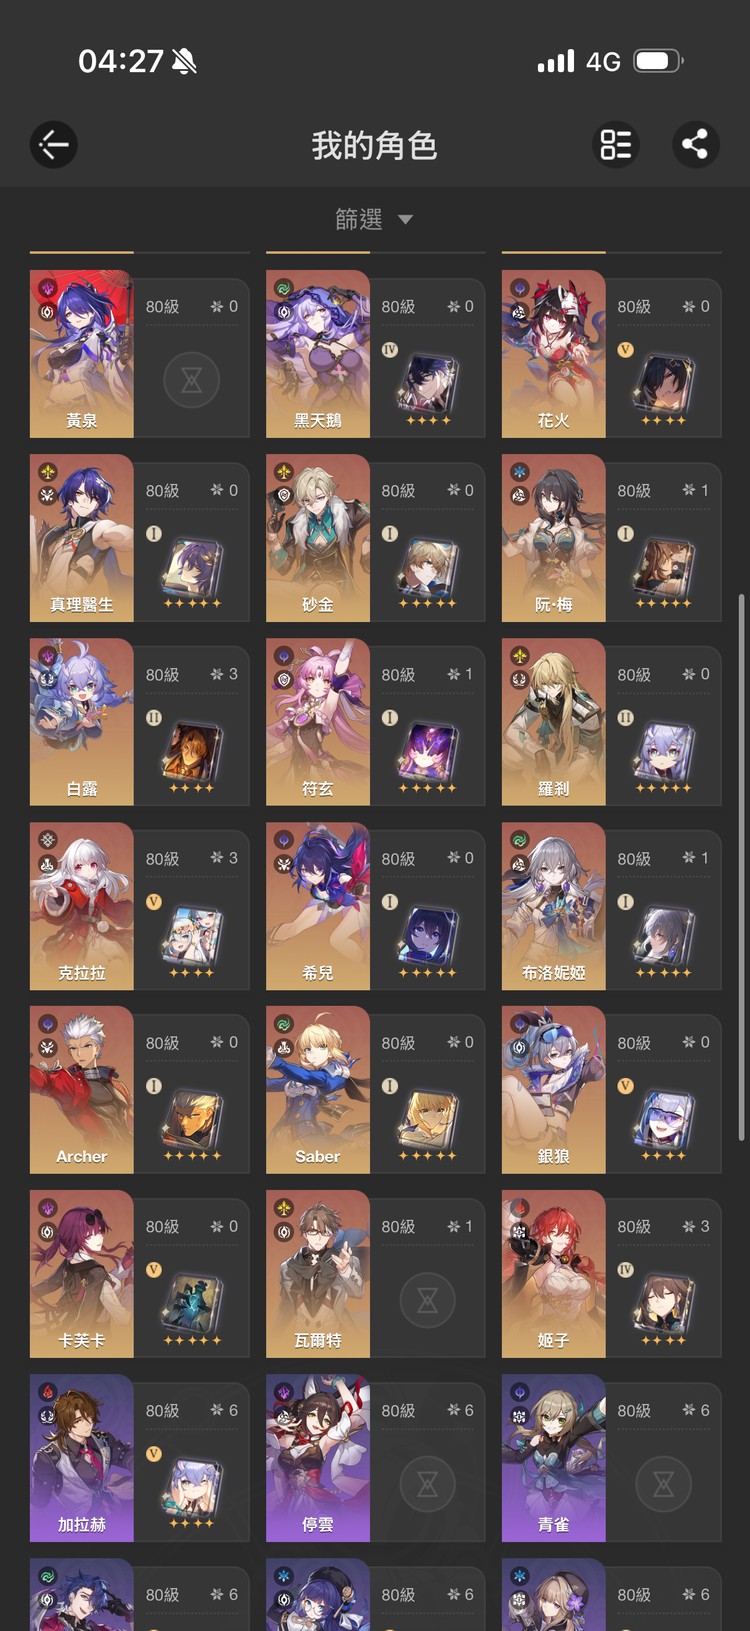Screen dimensions: 750x1631
Task: Tap empty light cone slot for 瓦爾特
Action: [428, 1300]
